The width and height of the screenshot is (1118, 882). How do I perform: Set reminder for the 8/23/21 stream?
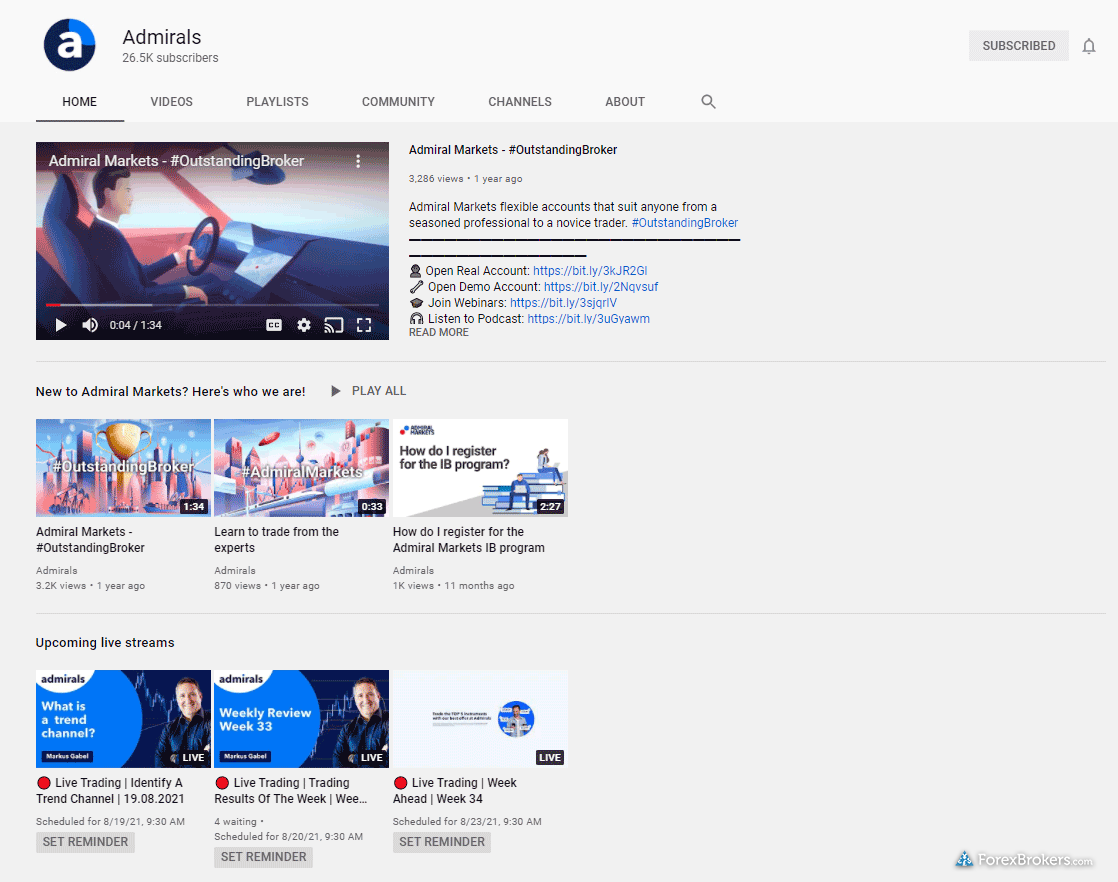pos(442,842)
